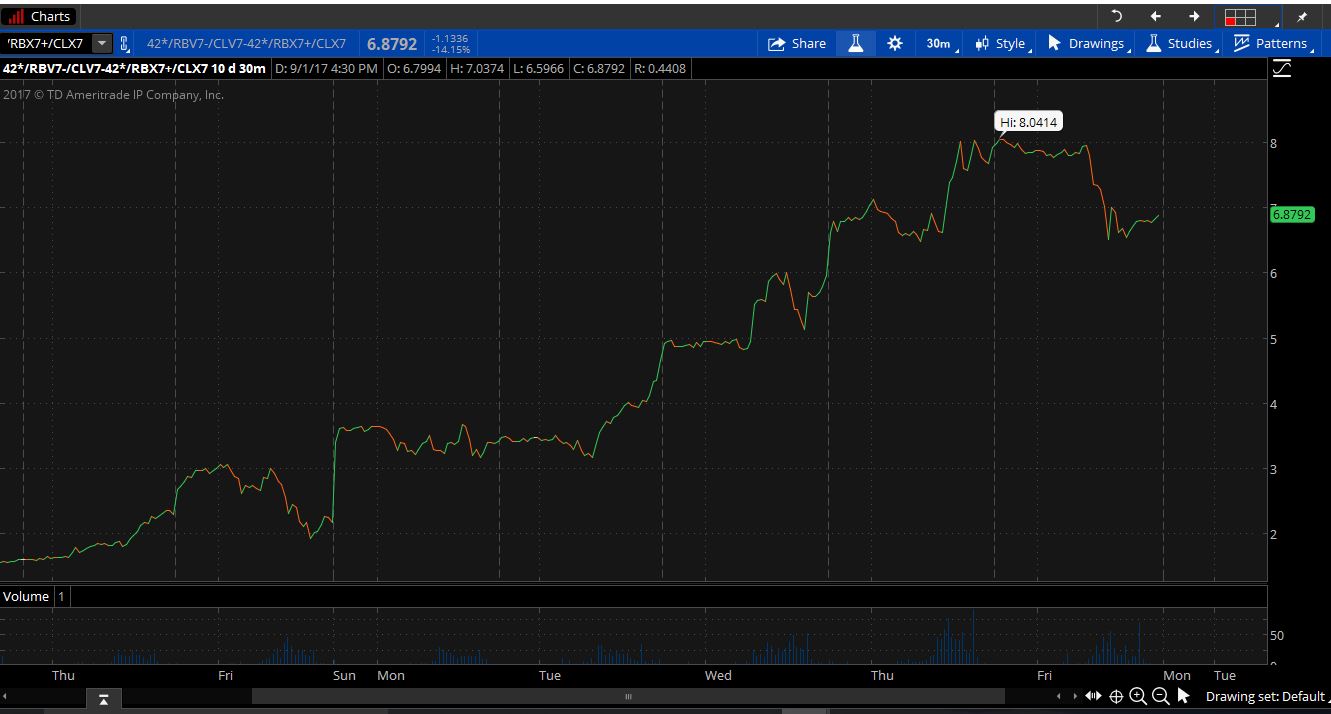Click the last price value 6.8792 in header
This screenshot has width=1331, height=714.
(392, 44)
